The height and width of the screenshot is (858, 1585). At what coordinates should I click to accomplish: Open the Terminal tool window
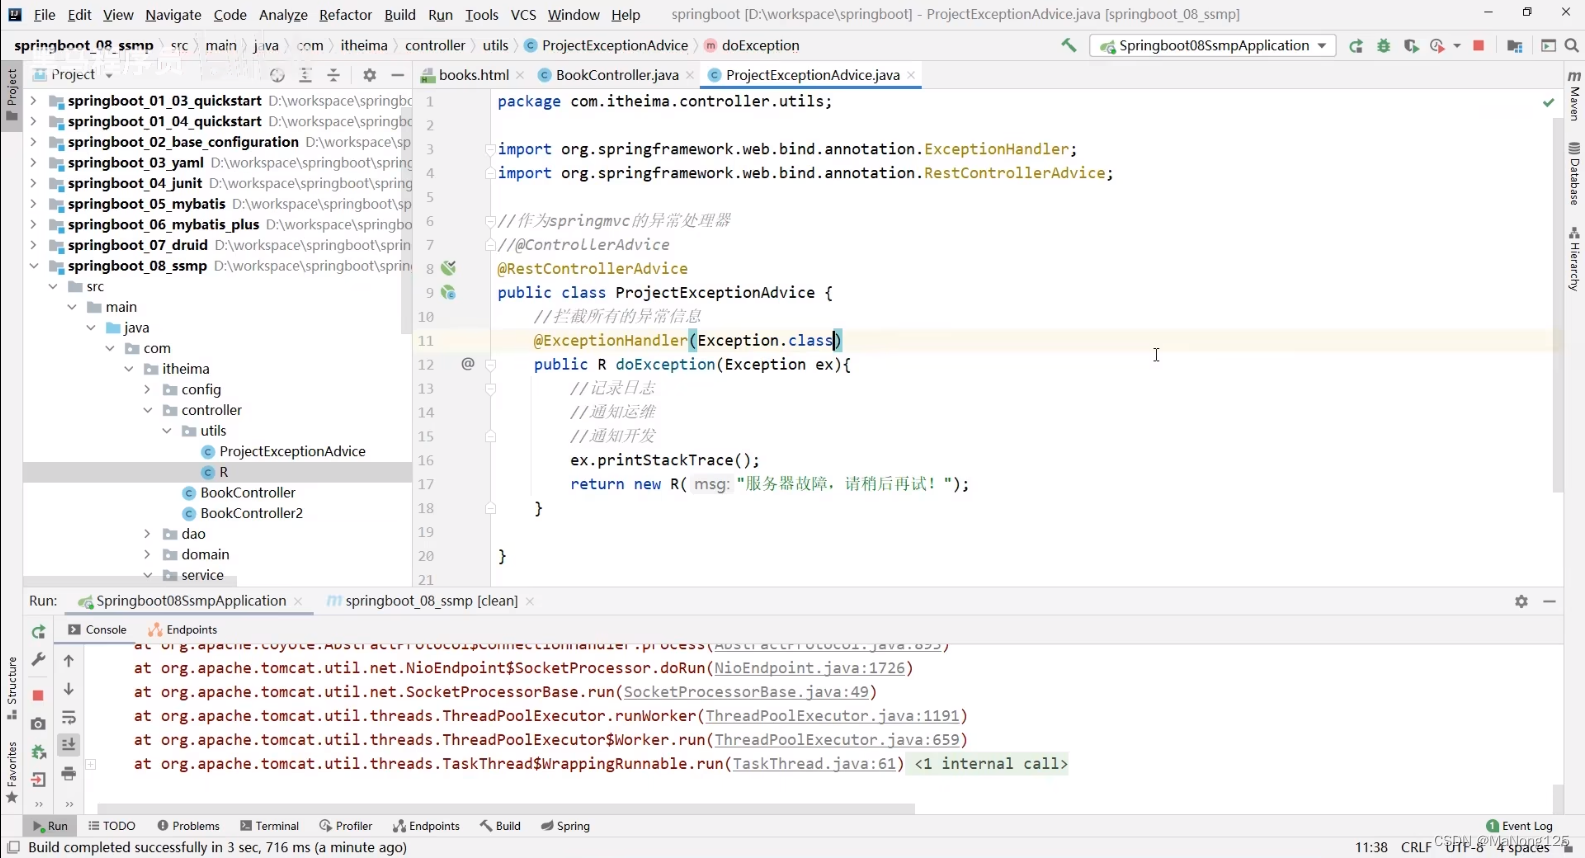269,826
